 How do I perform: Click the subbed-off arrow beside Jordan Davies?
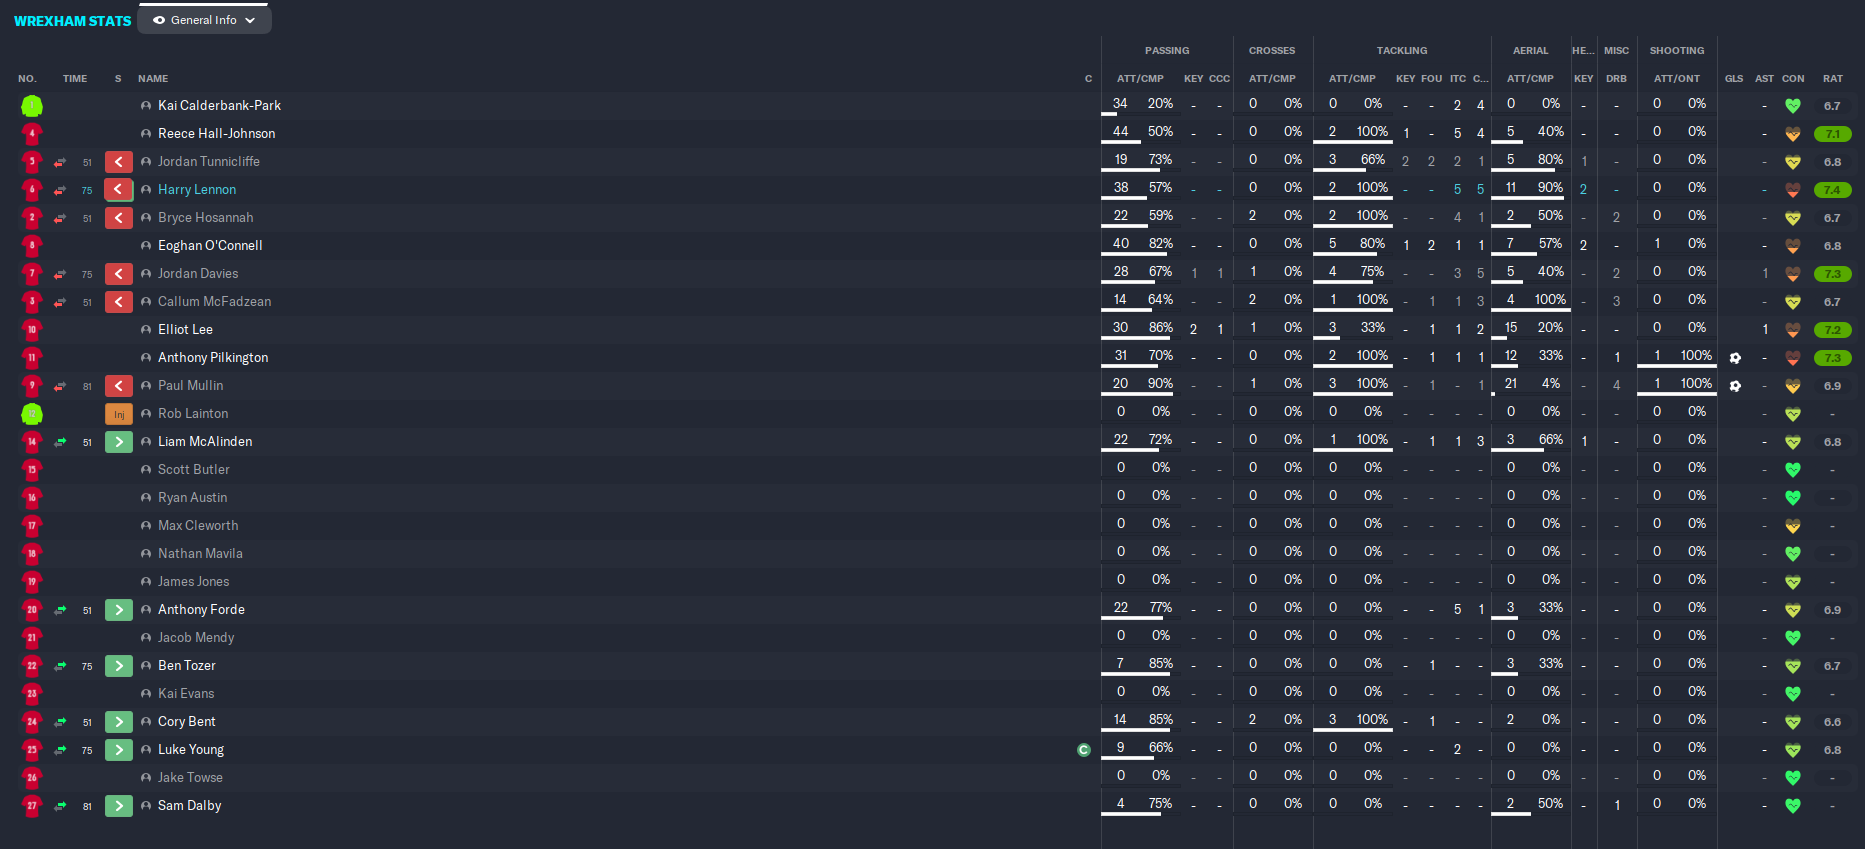(x=119, y=273)
